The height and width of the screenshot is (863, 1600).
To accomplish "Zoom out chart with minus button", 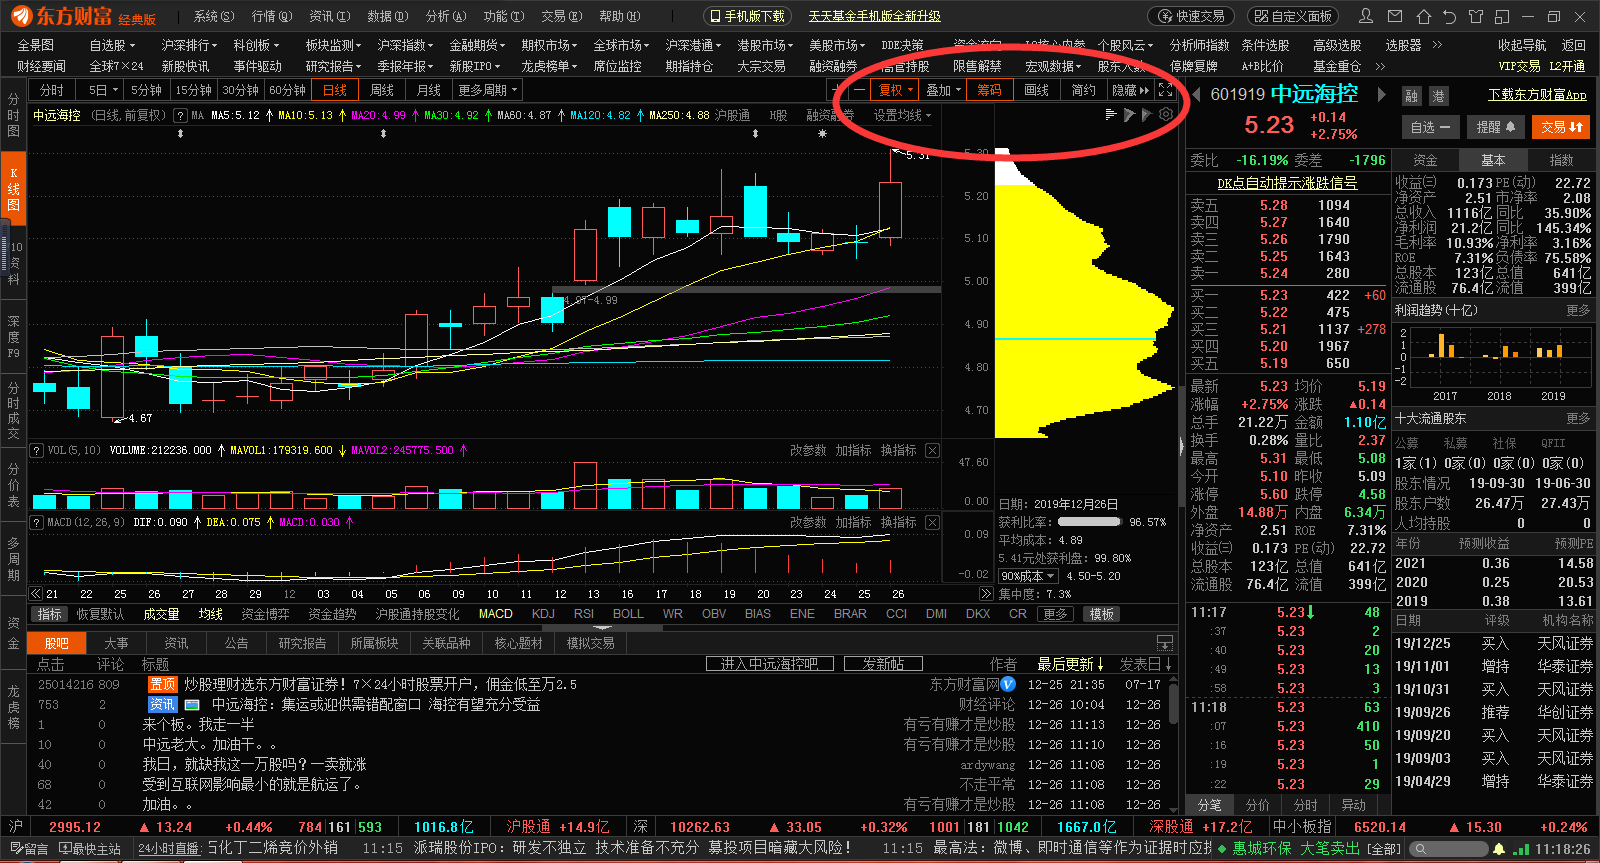I will (859, 90).
